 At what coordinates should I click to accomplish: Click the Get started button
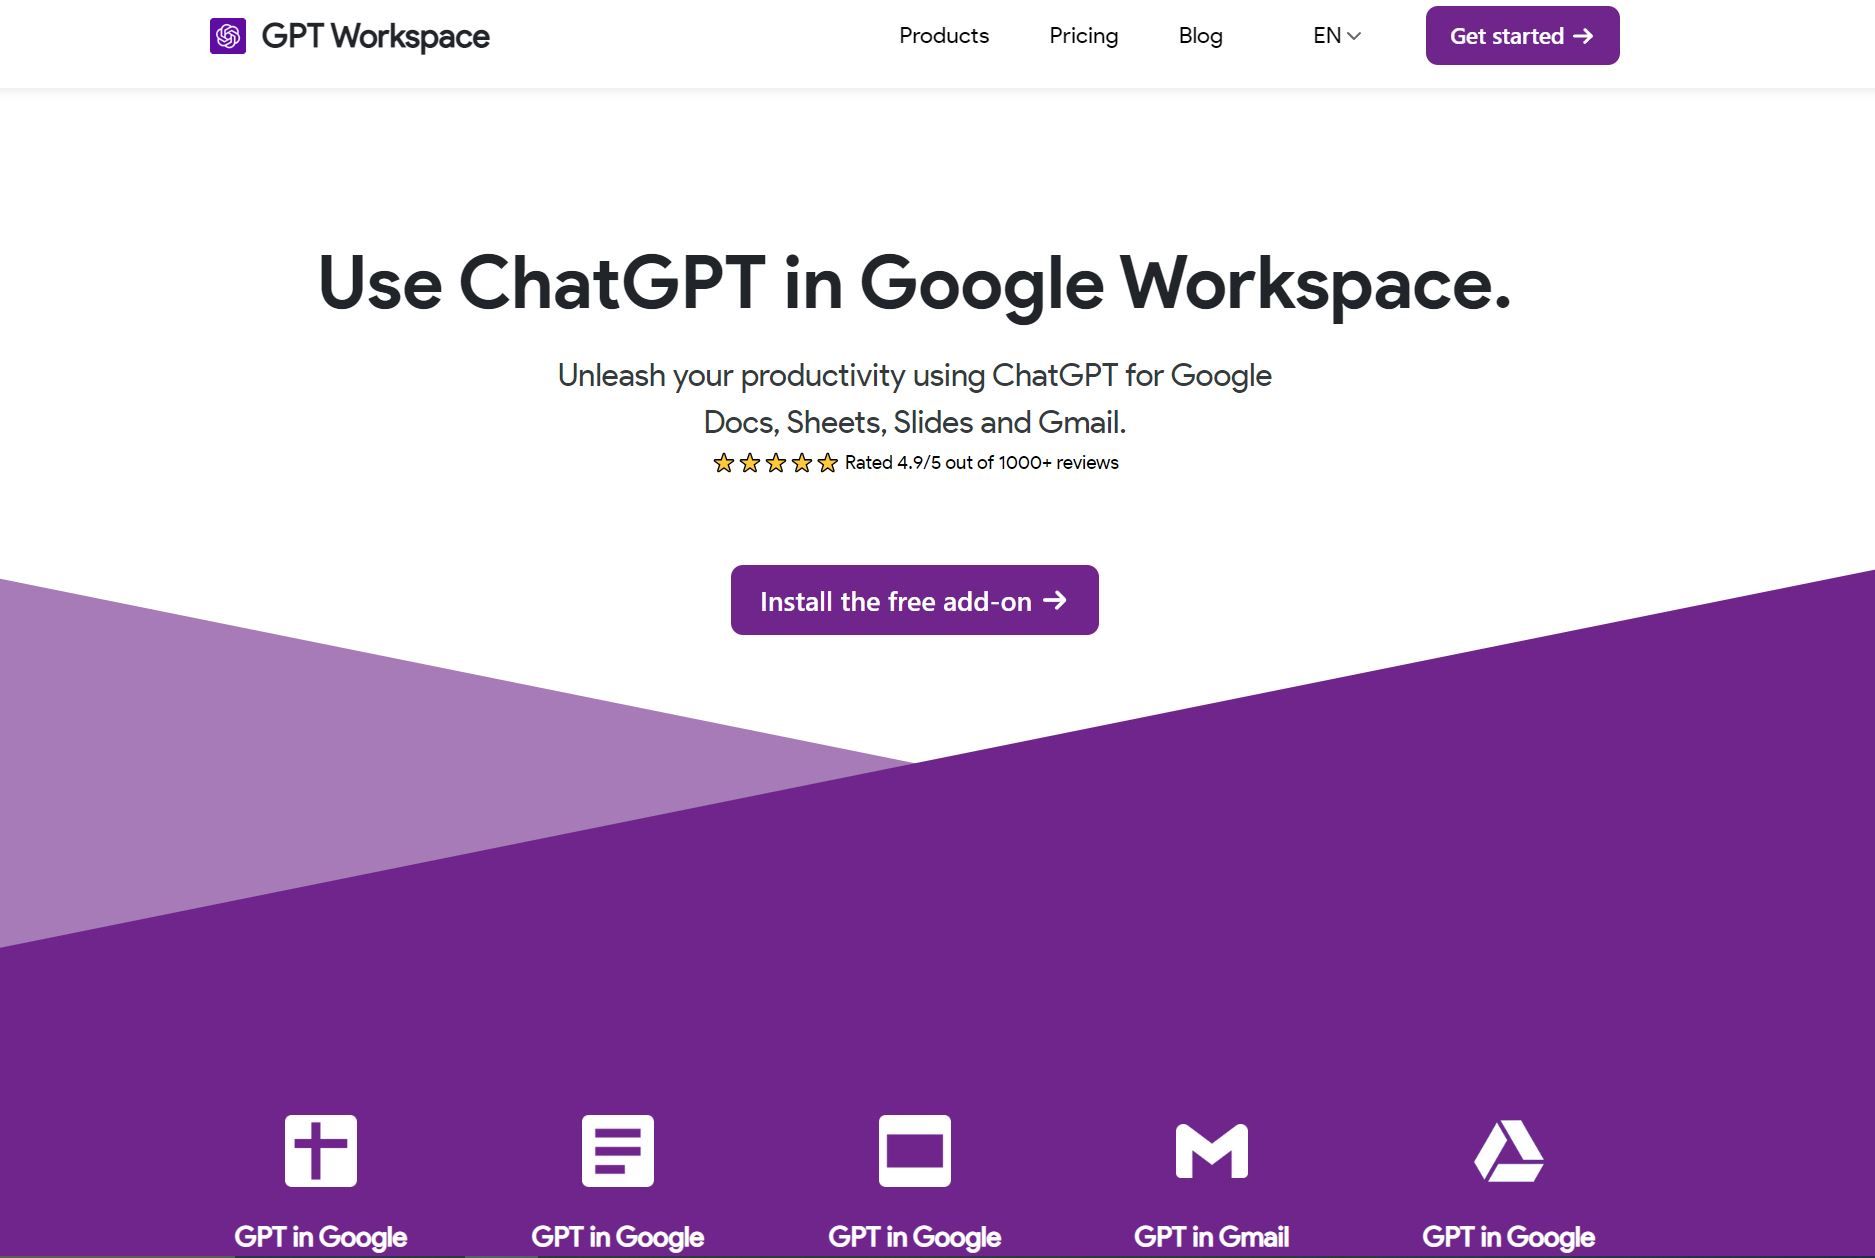point(1522,36)
